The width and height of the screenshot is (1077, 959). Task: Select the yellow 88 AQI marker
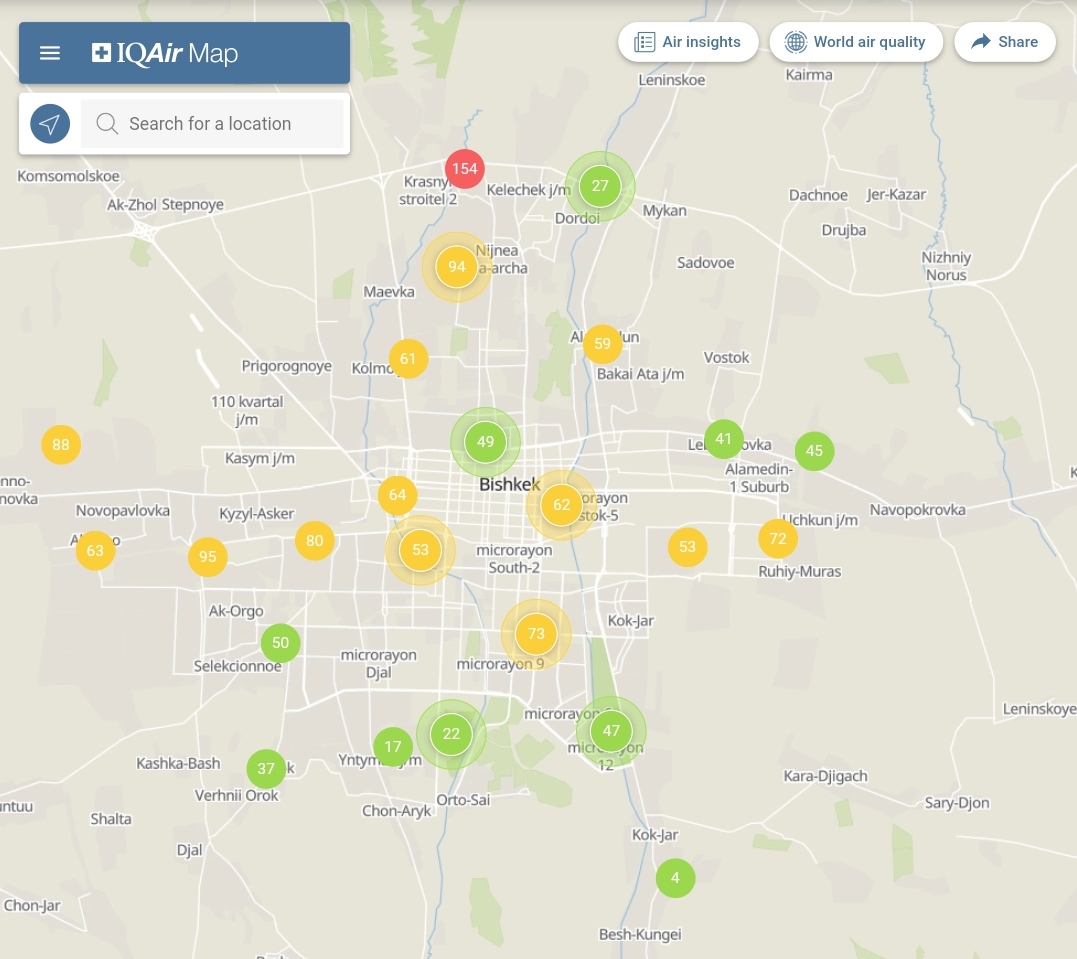coord(61,445)
